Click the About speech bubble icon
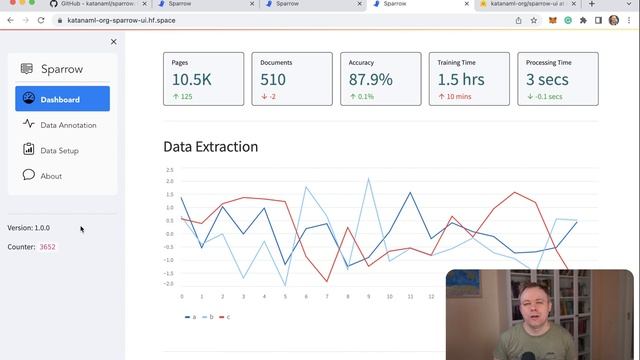The width and height of the screenshot is (640, 360). pyautogui.click(x=29, y=175)
